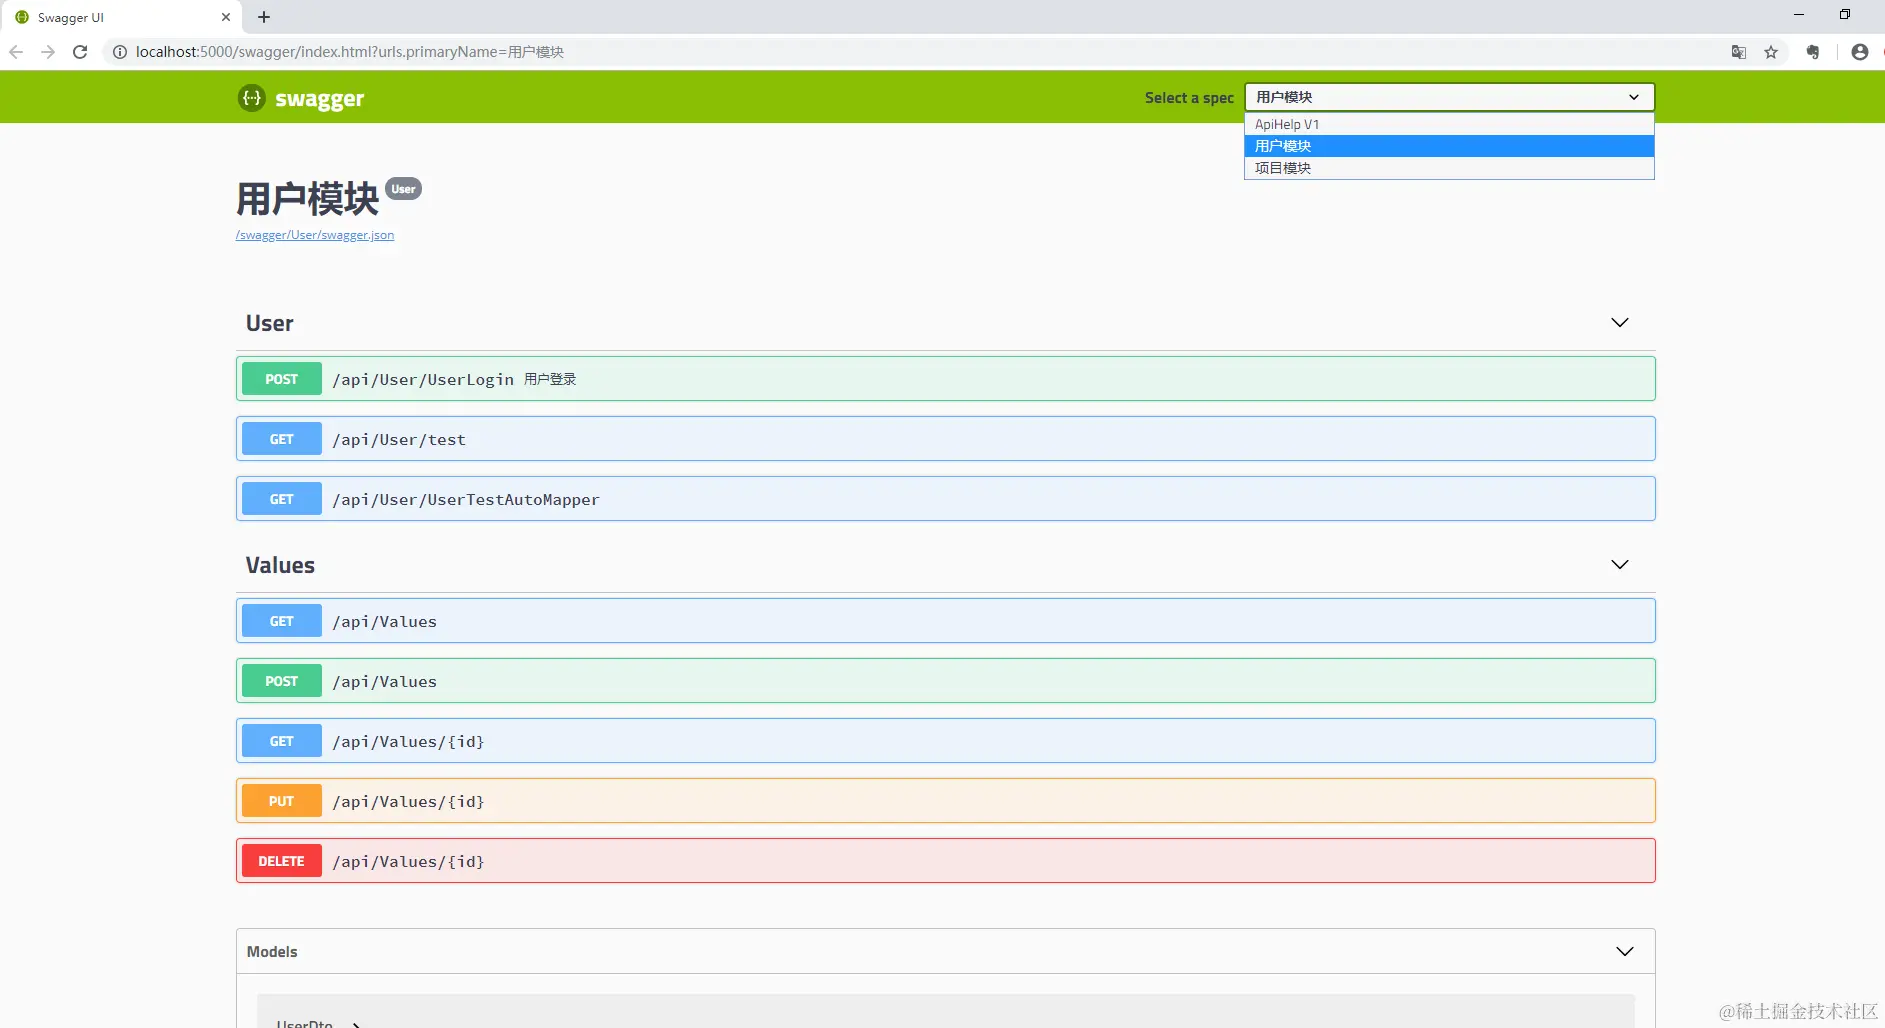Click the swagger logo

301,98
